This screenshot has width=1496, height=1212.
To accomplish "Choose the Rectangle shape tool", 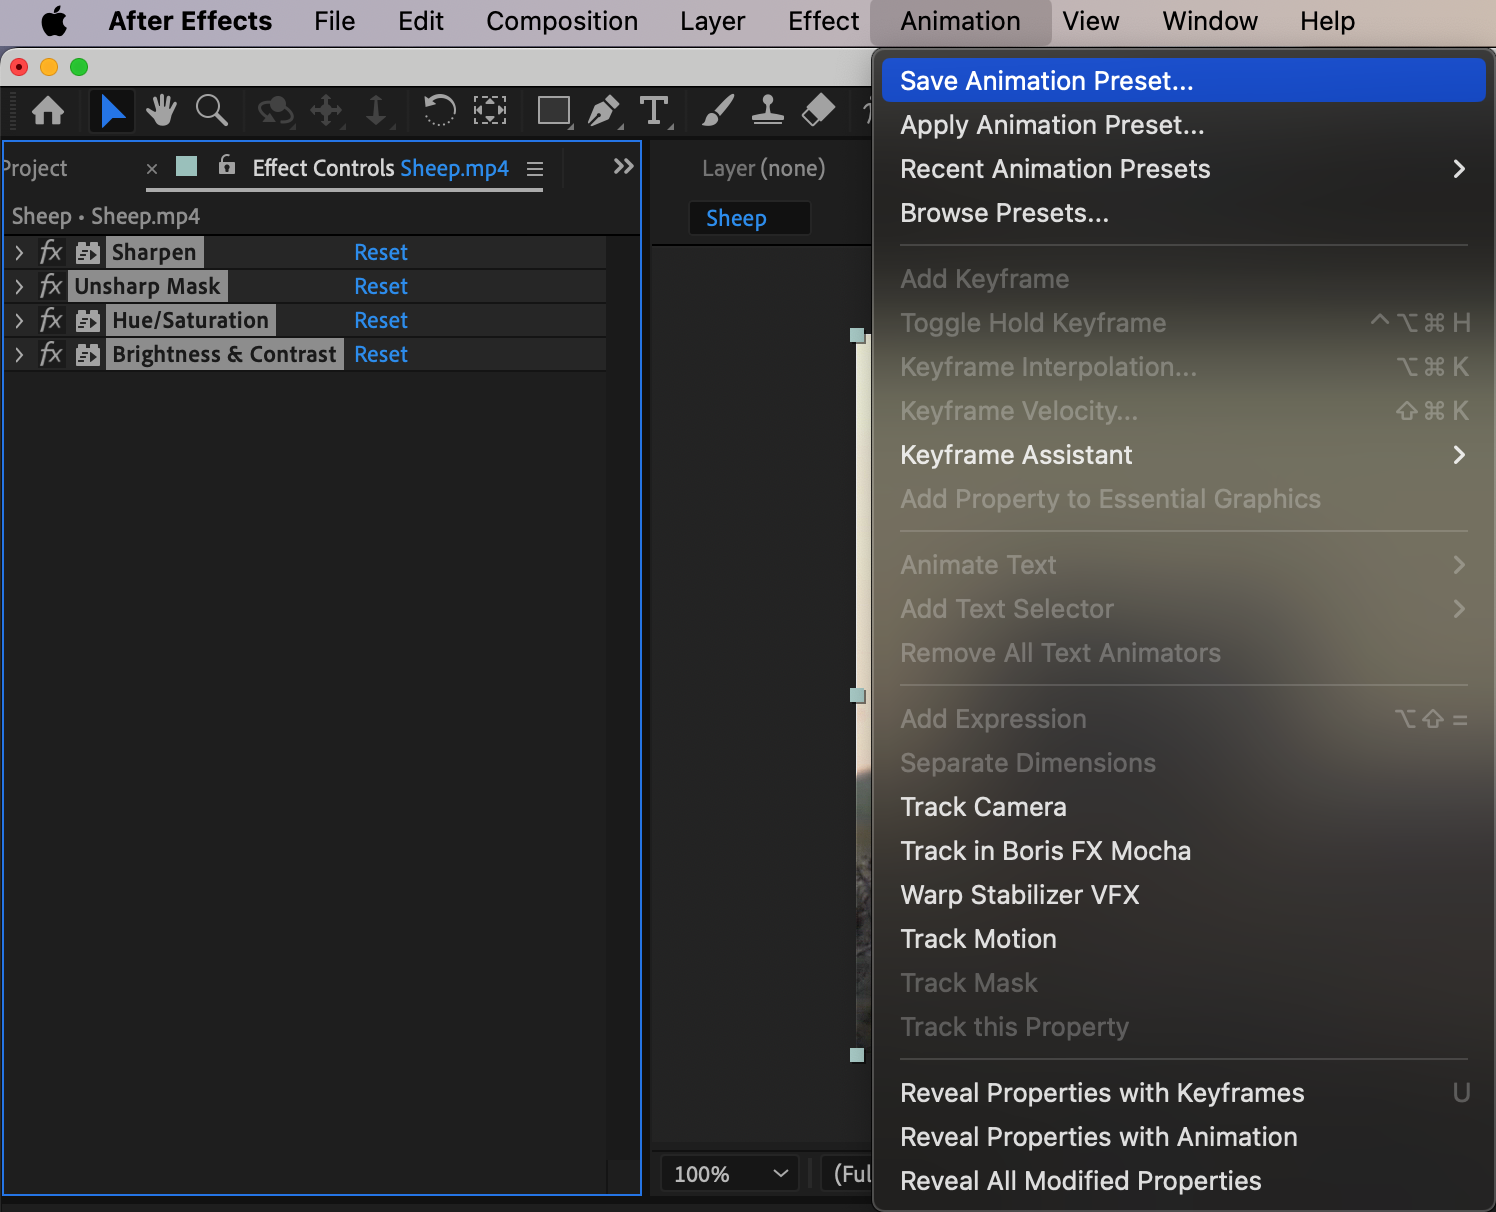I will point(553,110).
